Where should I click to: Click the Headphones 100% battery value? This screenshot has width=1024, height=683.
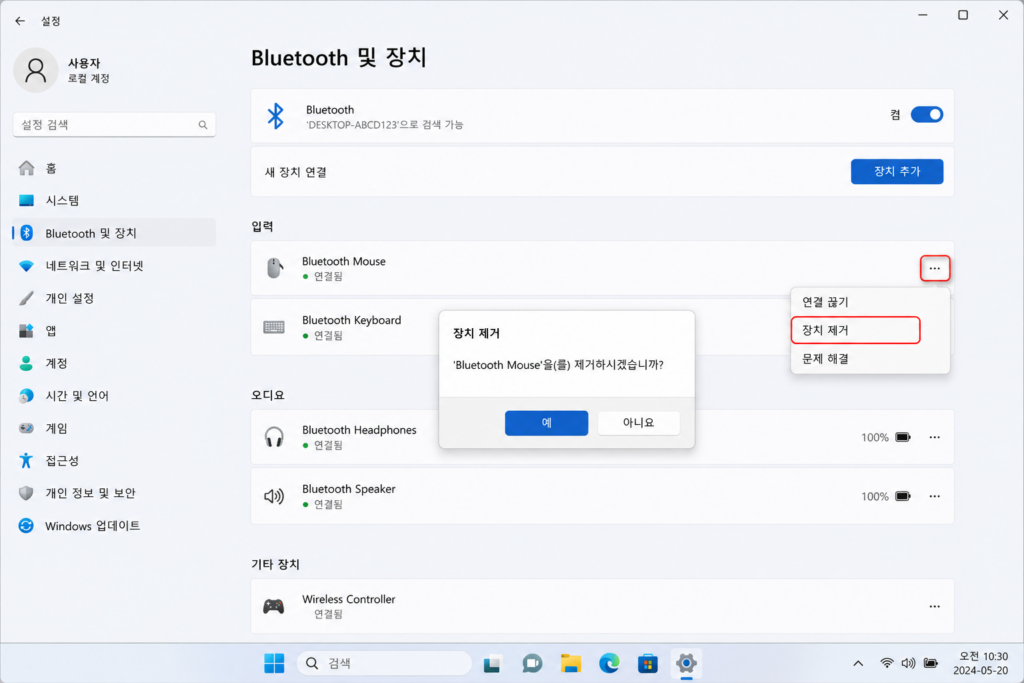tap(874, 437)
